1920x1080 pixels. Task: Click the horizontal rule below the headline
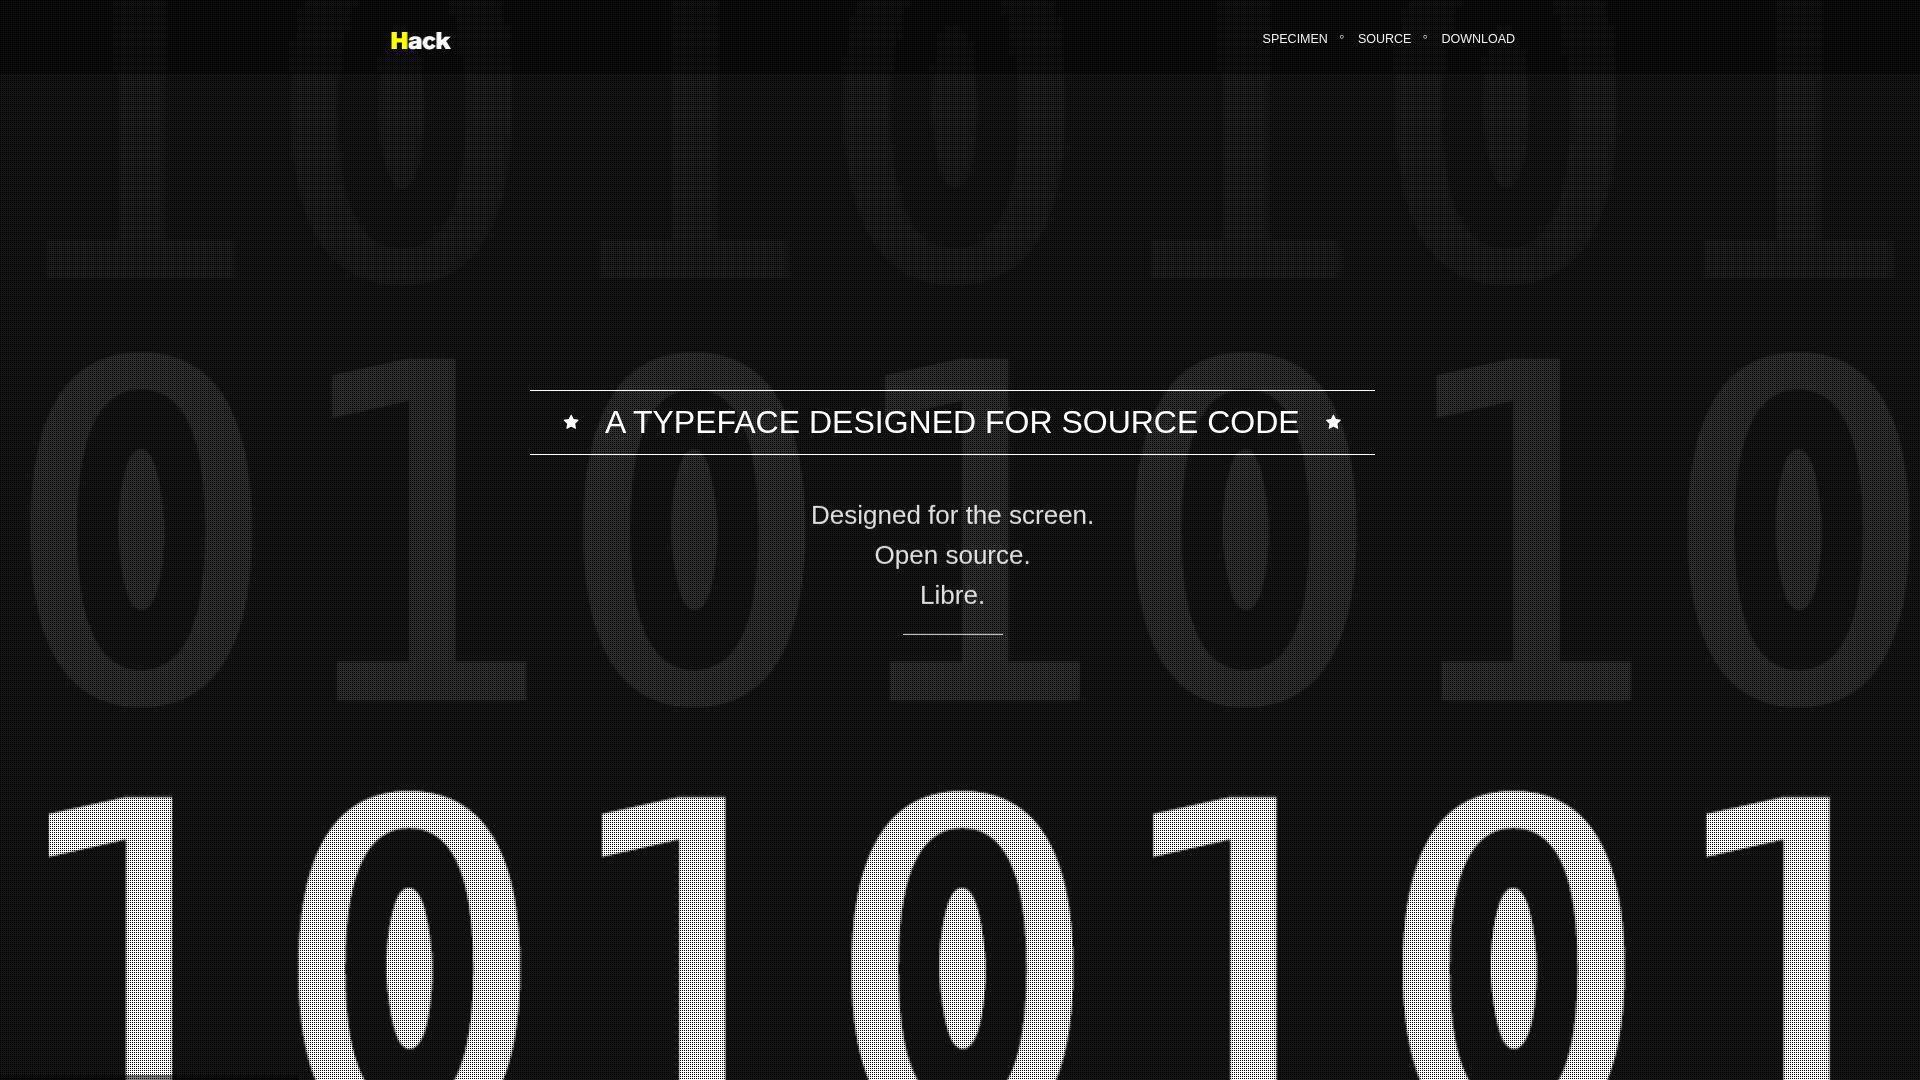coord(952,454)
